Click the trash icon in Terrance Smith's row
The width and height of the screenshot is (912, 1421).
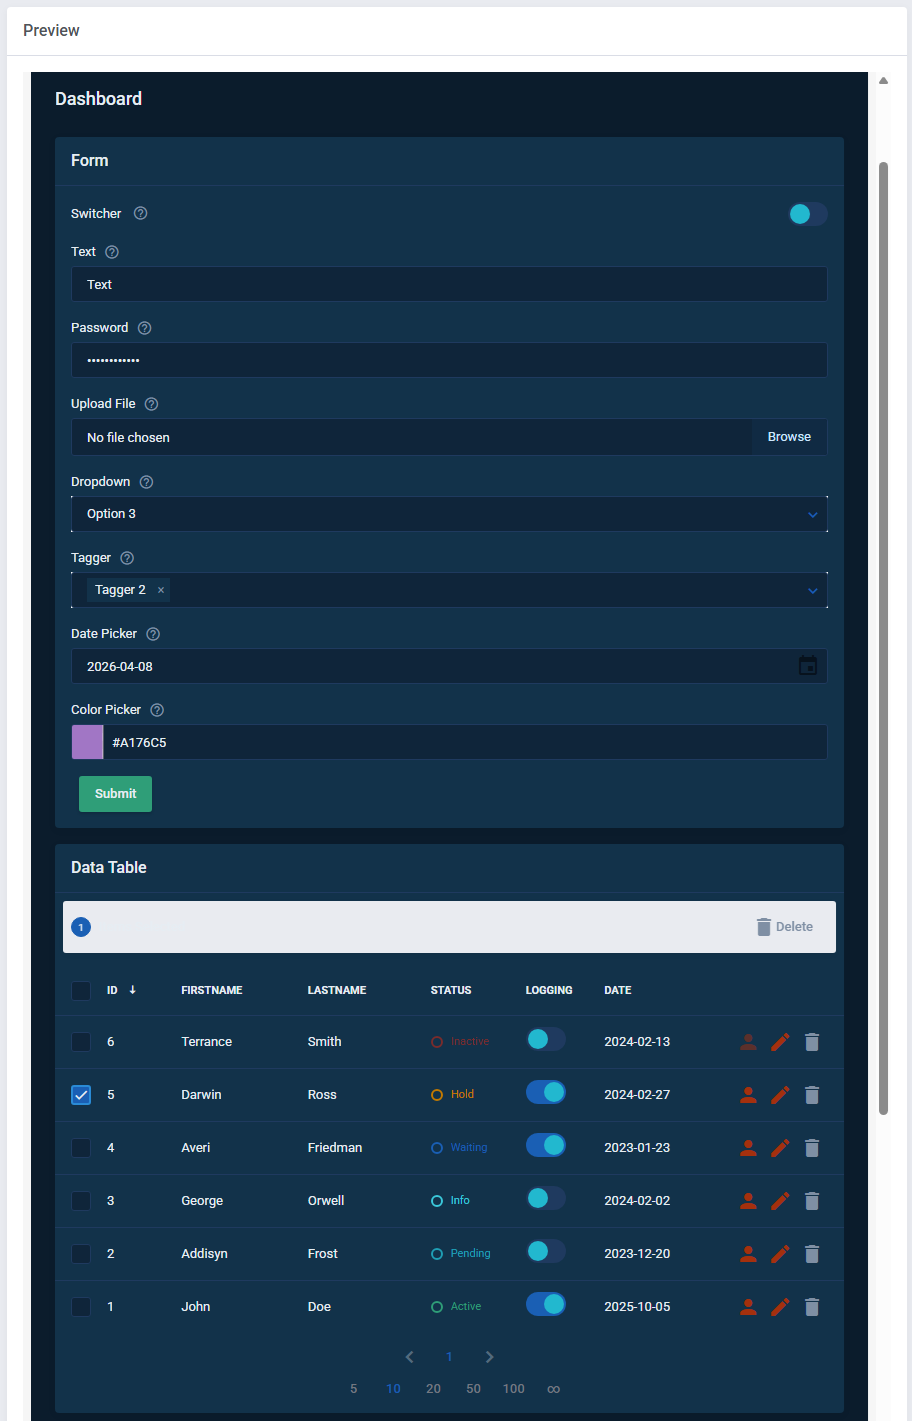click(812, 1042)
